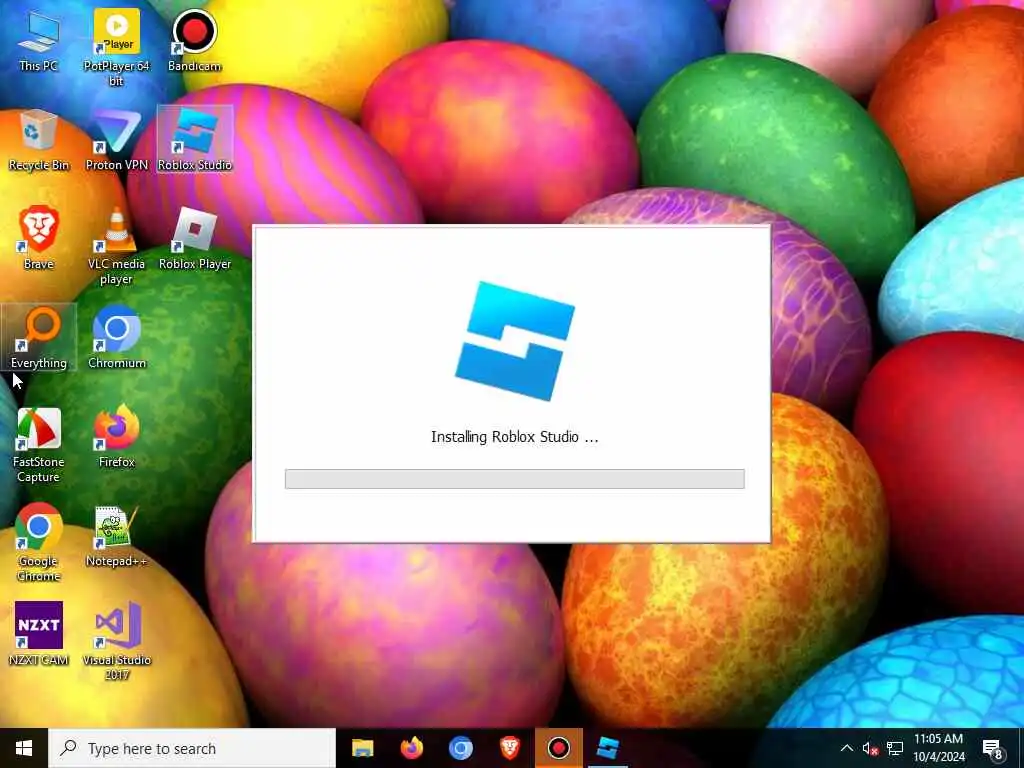
Task: Open the notification center icon
Action: pyautogui.click(x=993, y=748)
